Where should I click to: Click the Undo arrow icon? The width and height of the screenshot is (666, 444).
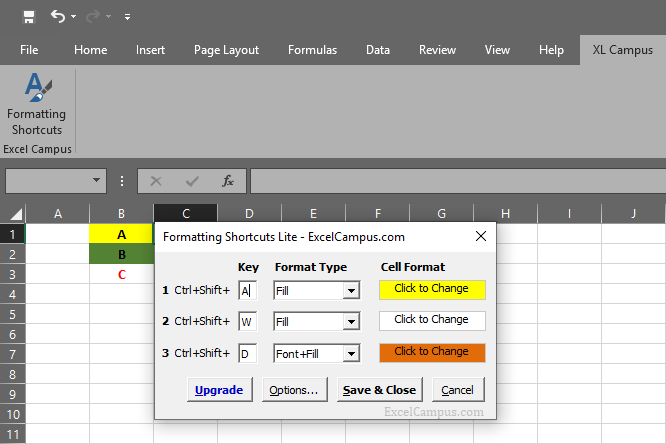[58, 17]
